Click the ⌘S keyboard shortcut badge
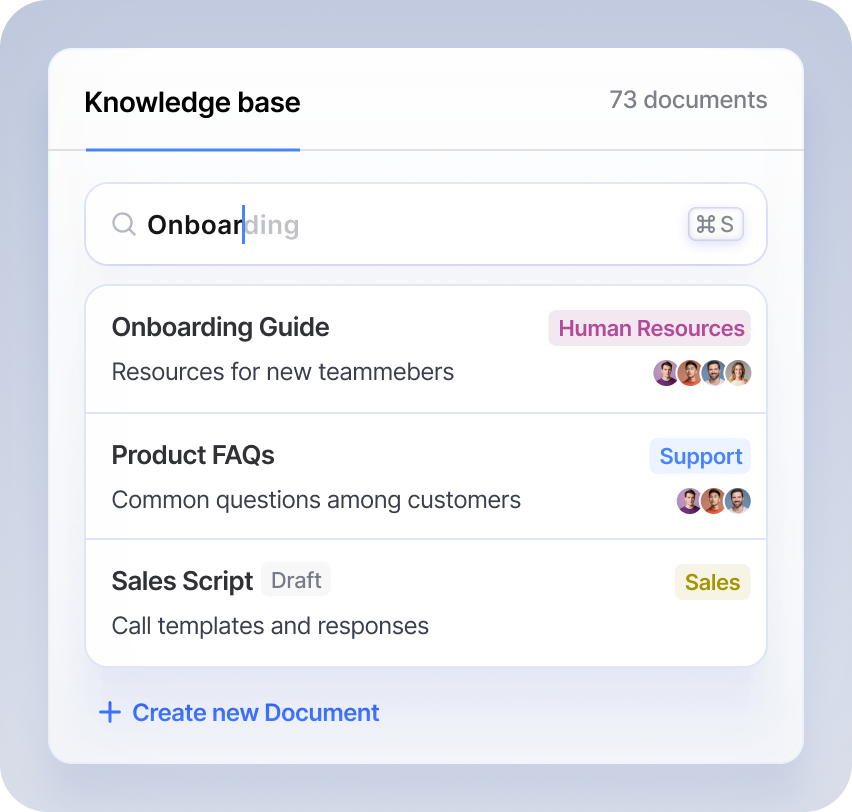 [715, 224]
